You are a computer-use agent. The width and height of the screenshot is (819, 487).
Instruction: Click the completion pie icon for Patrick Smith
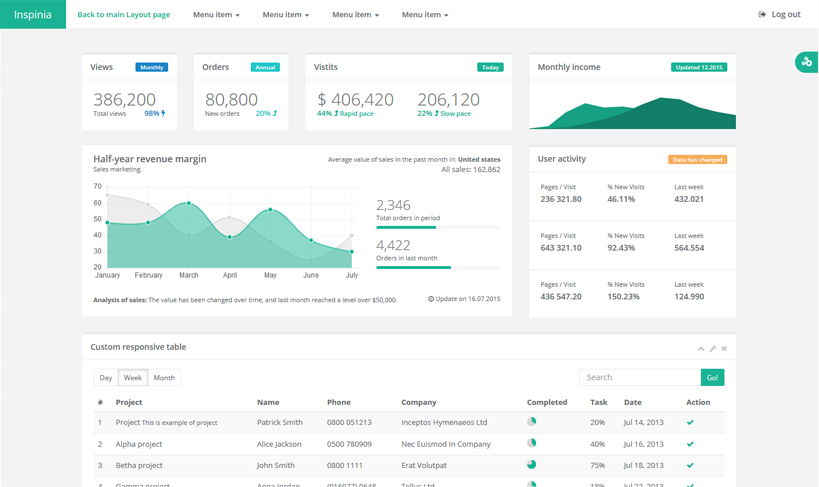[x=532, y=422]
